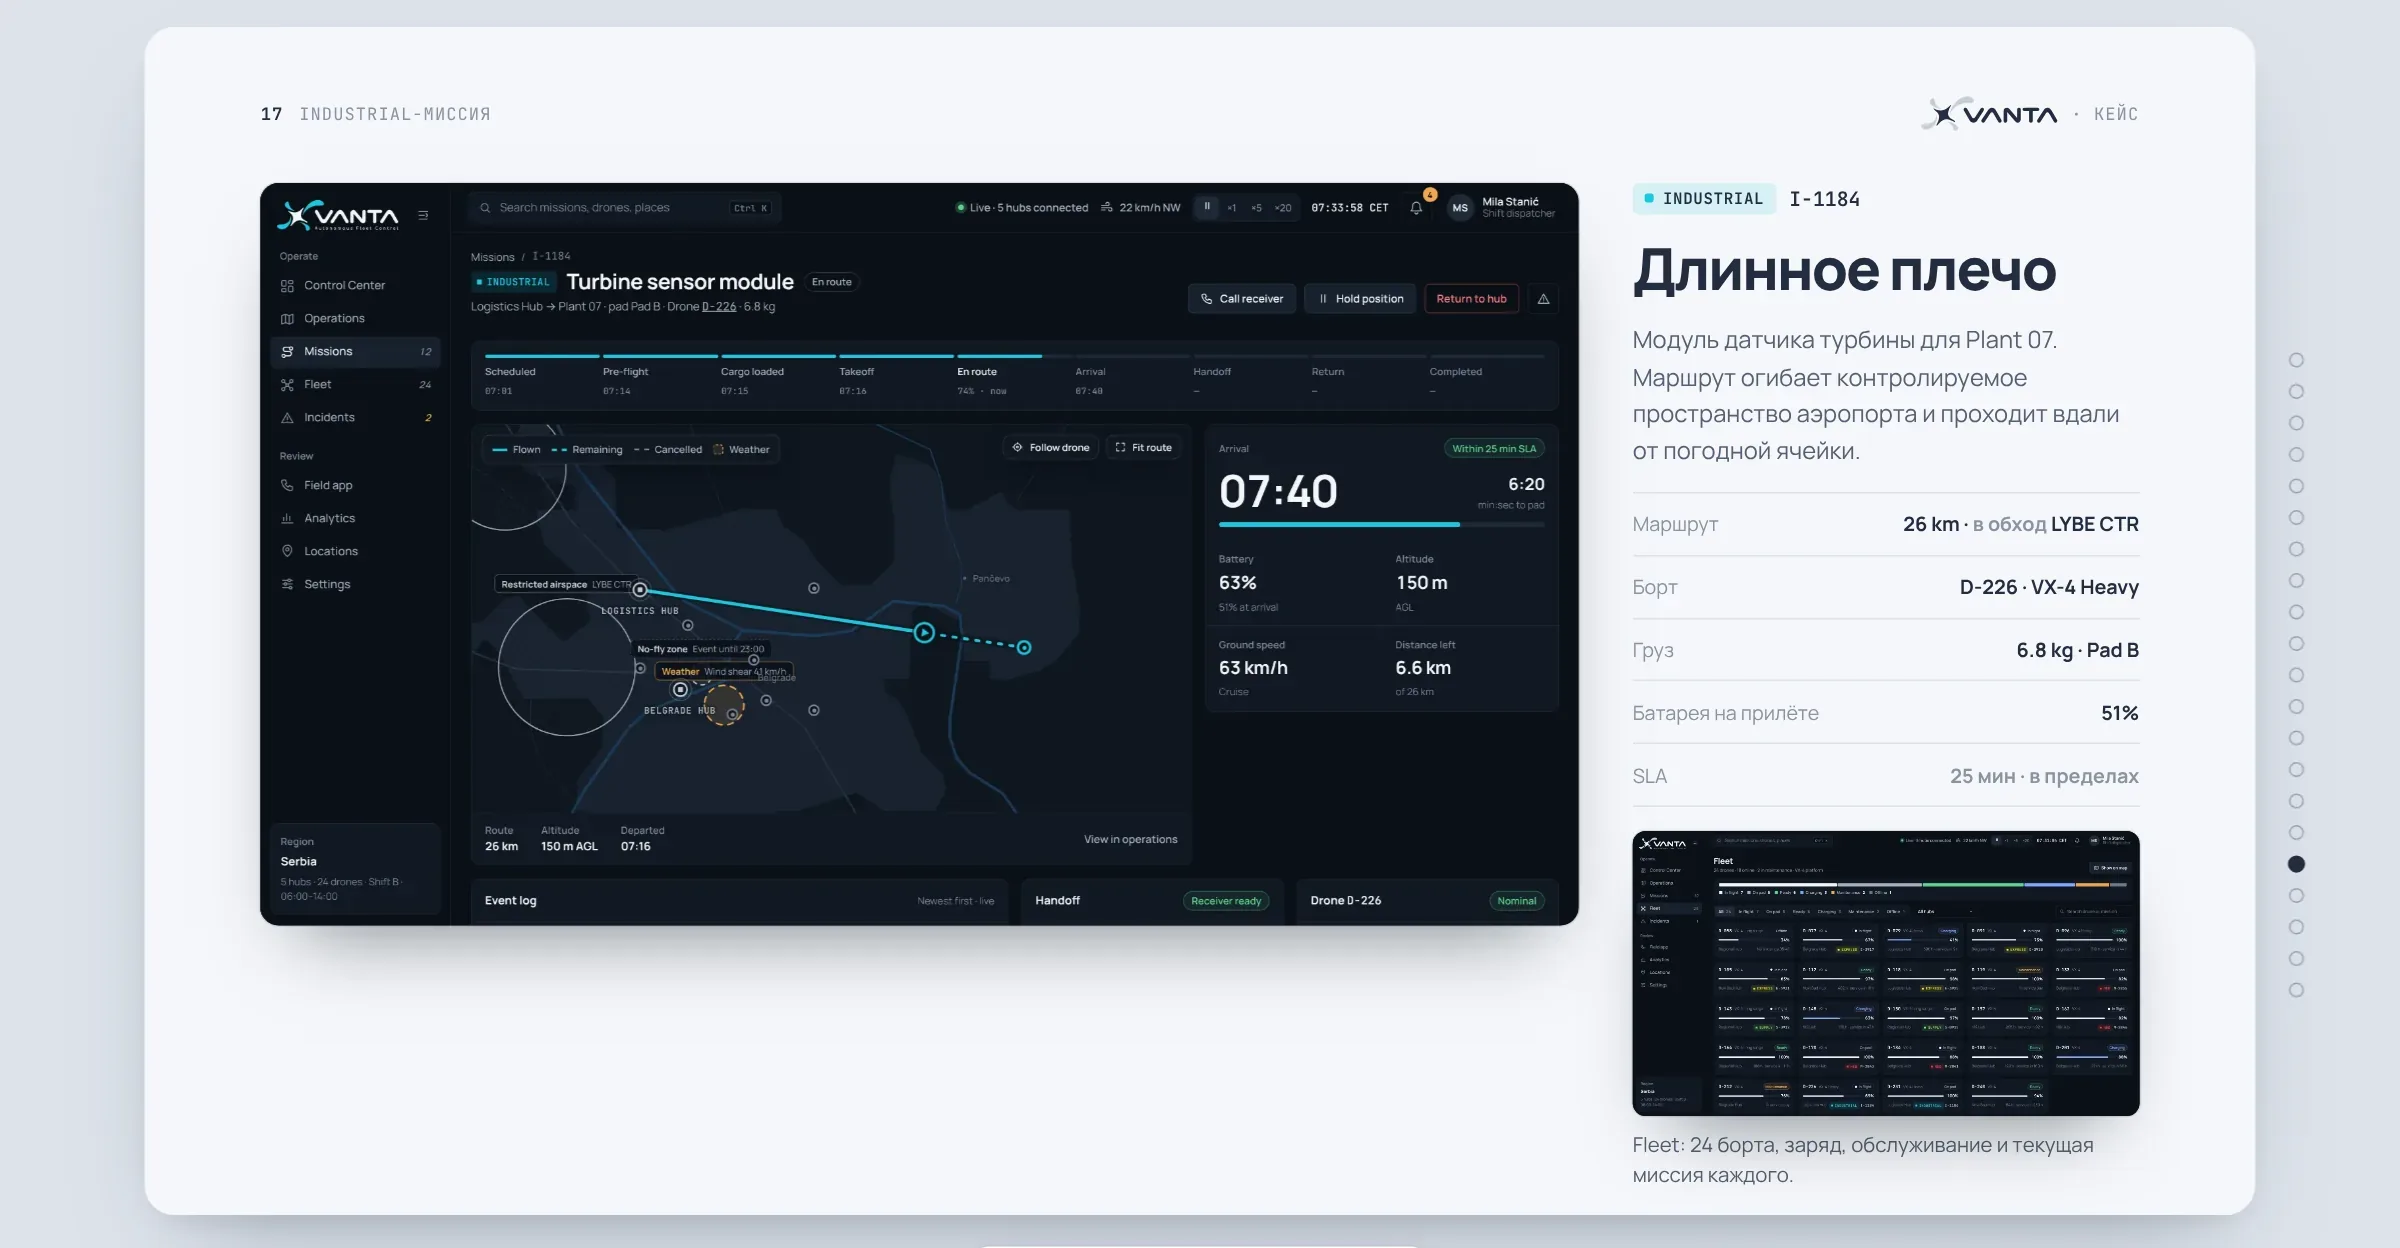Set playback speed to ×20
Image resolution: width=2400 pixels, height=1248 pixels.
(x=1283, y=208)
